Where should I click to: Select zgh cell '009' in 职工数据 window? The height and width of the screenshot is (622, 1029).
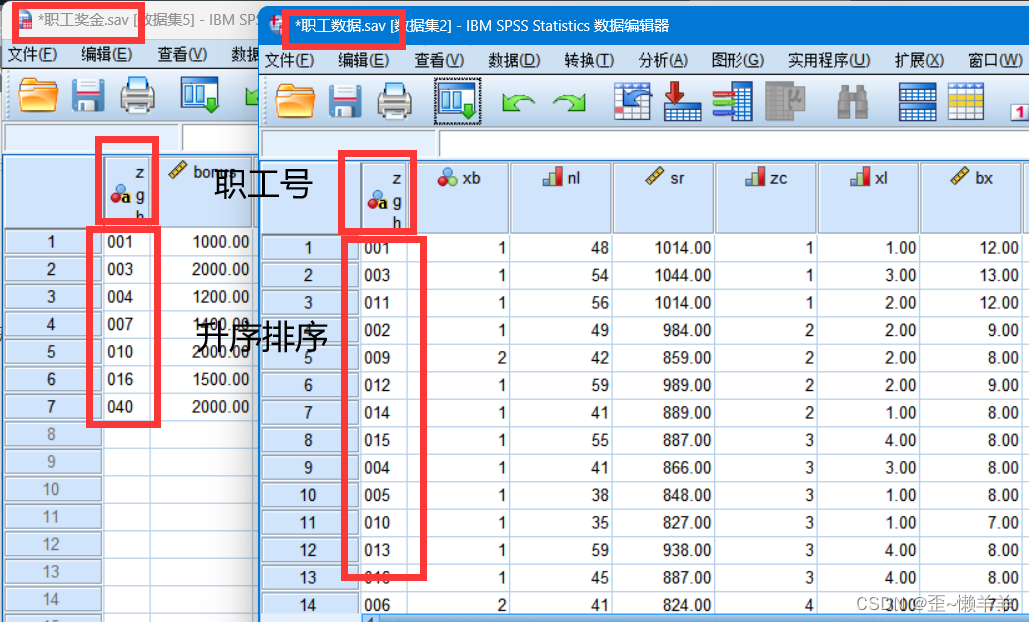[x=383, y=358]
